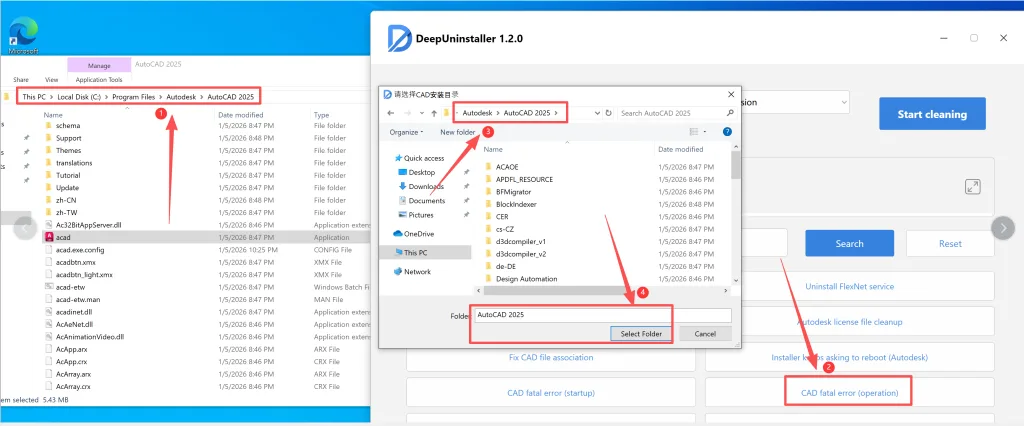1024x426 pixels.
Task: Select the acad application file
Action: click(62, 238)
